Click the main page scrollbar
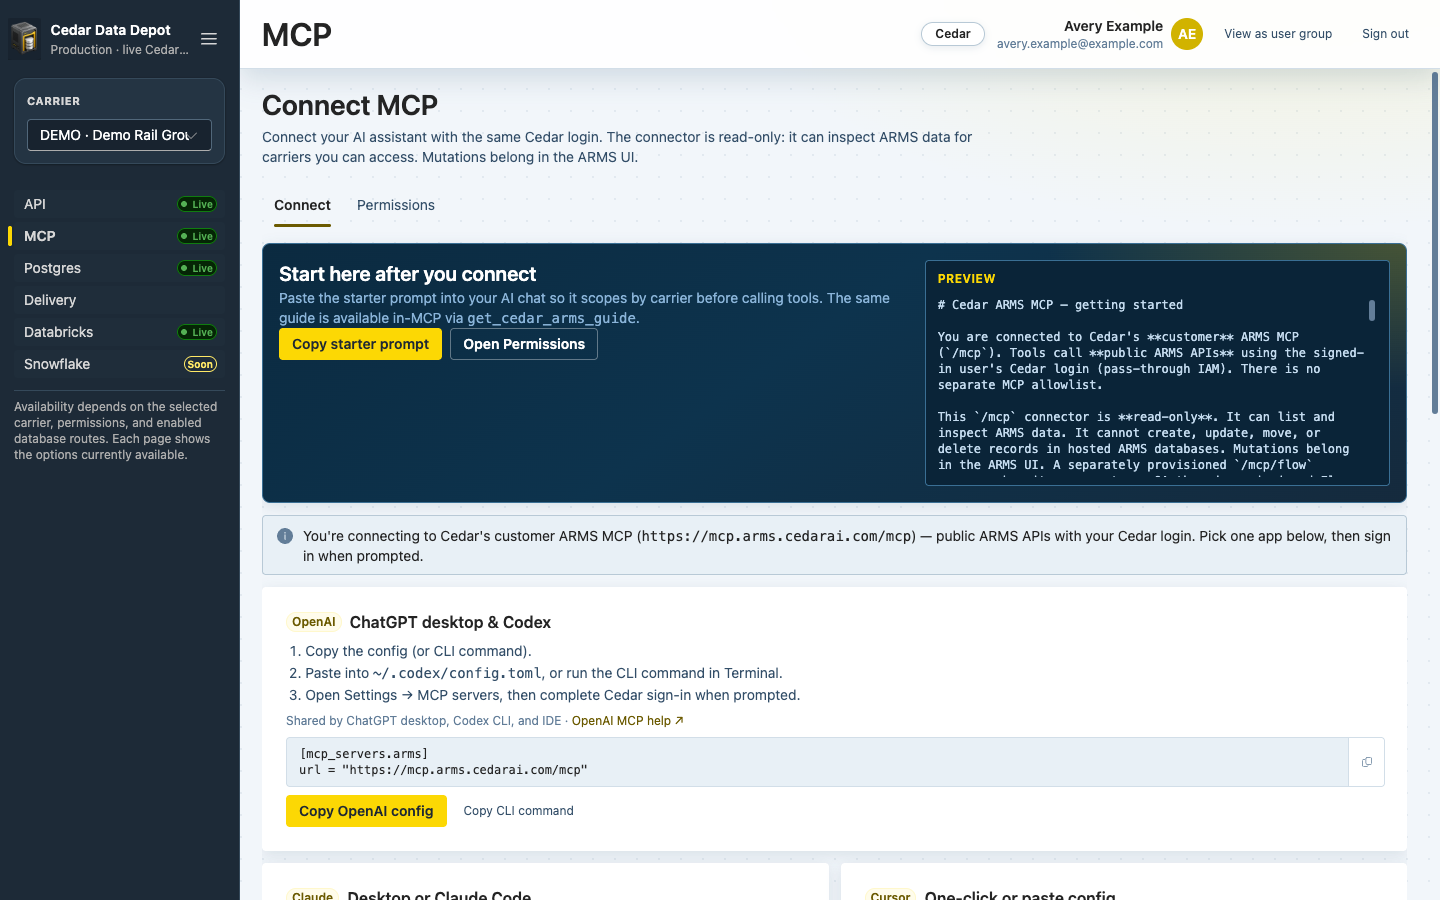 coord(1435,243)
